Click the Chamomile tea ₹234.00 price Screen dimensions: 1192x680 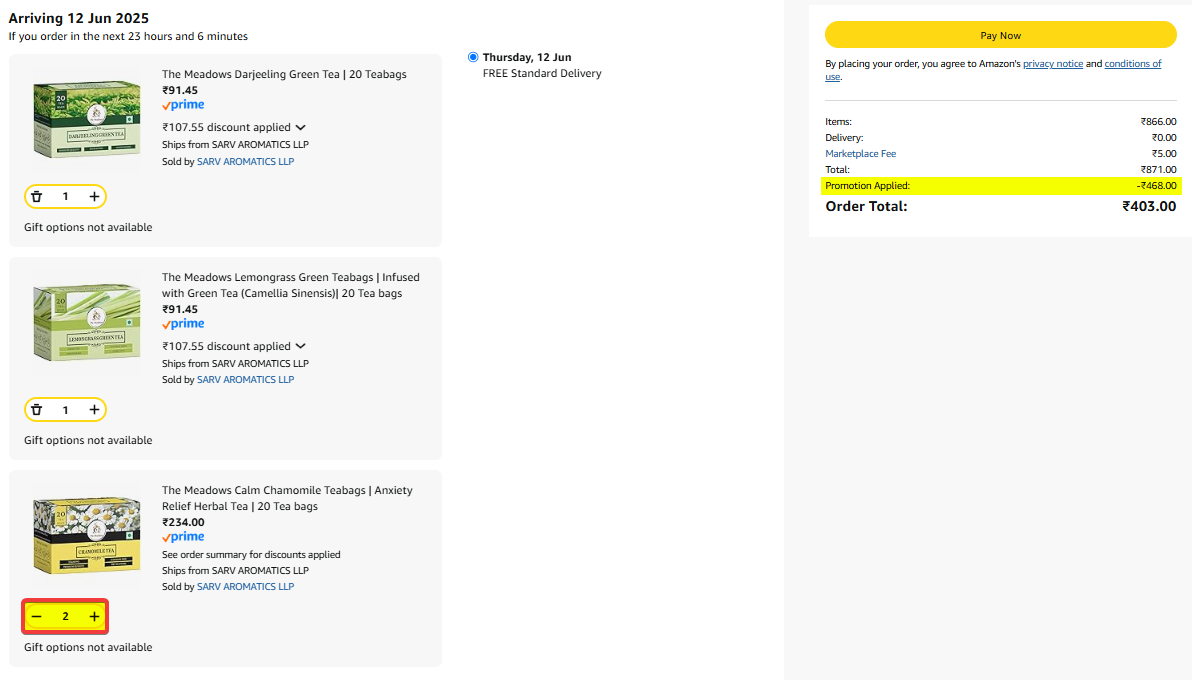click(183, 523)
